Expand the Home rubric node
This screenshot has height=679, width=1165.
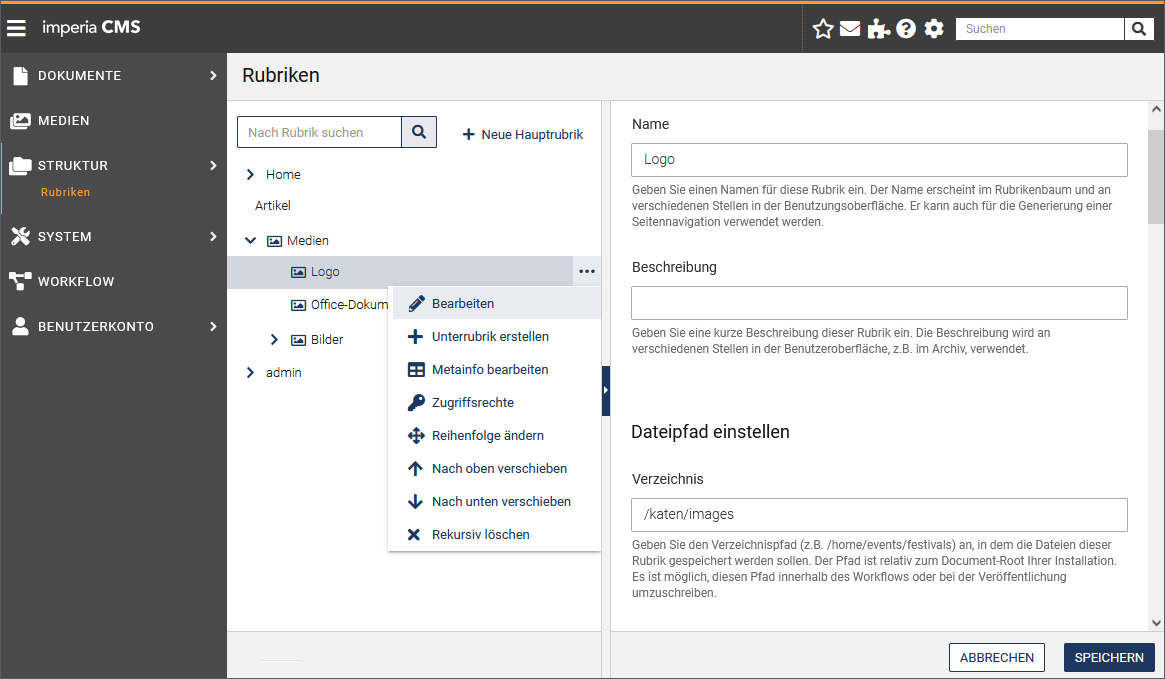(x=250, y=175)
